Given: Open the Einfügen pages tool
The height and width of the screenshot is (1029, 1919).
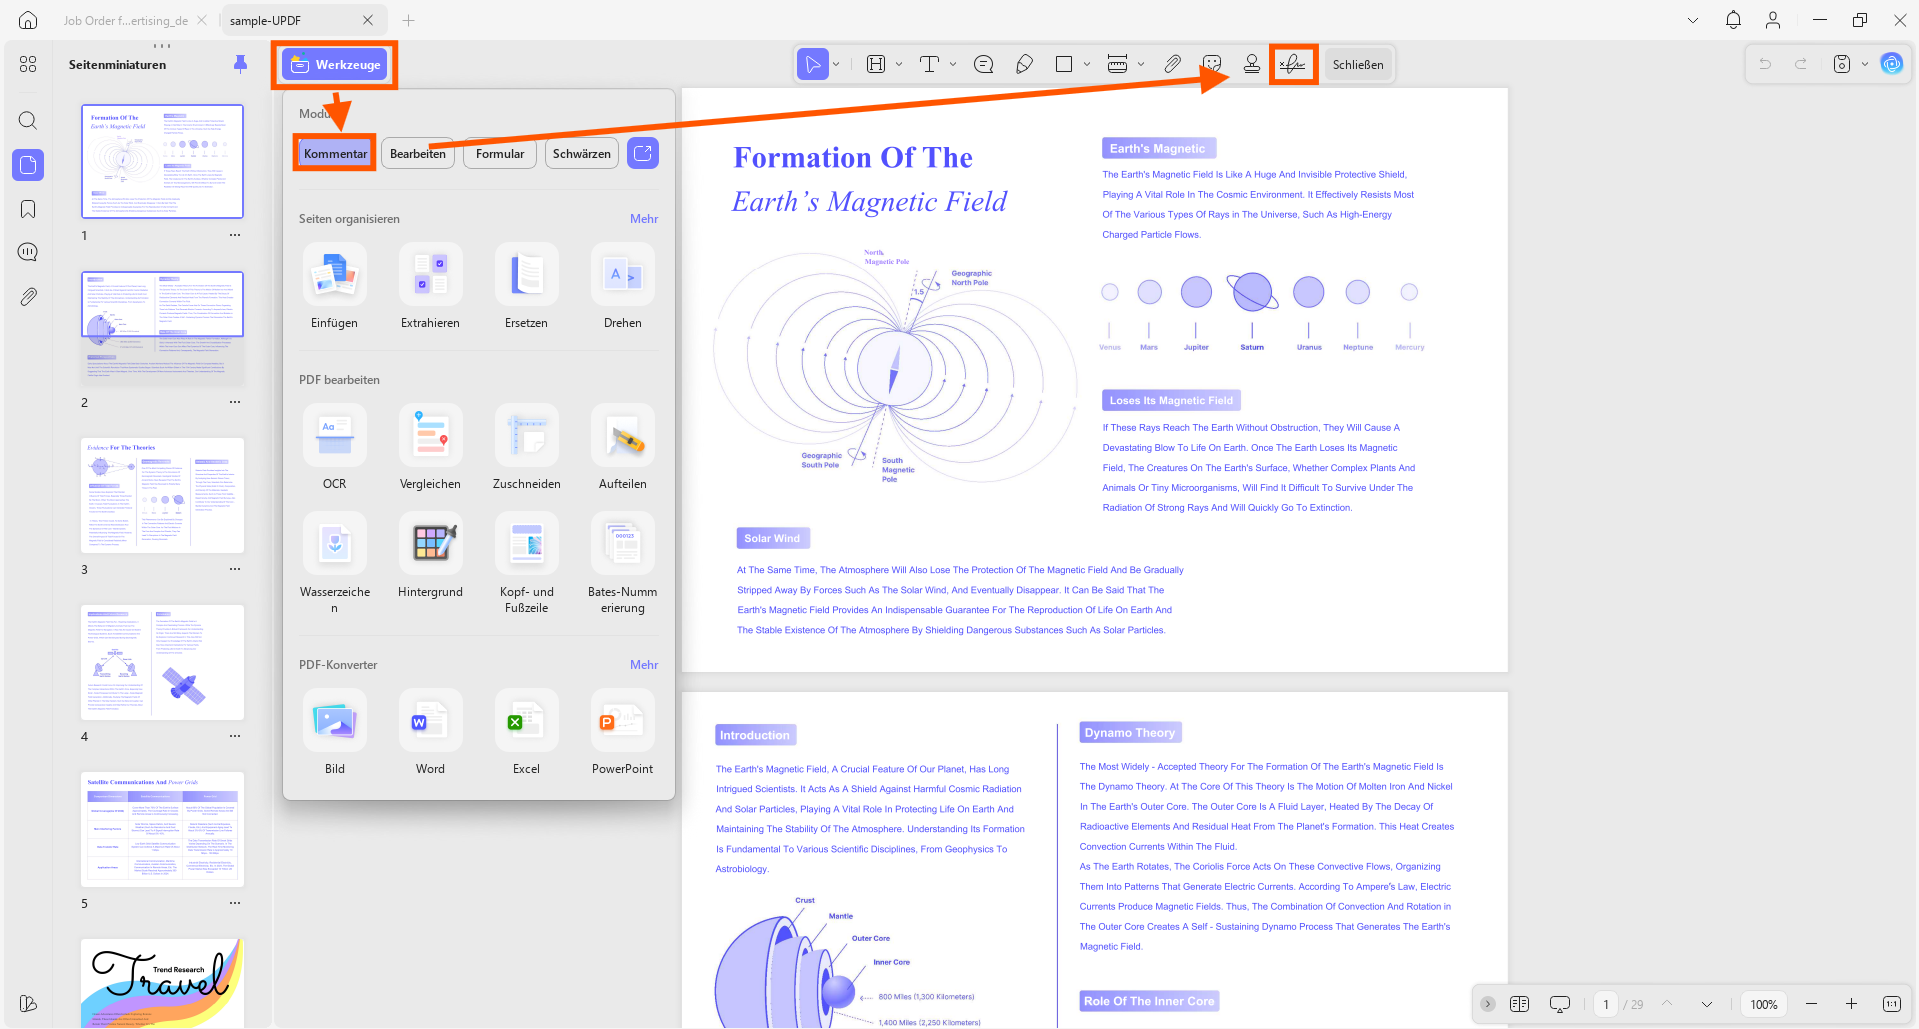Looking at the screenshot, I should (334, 286).
